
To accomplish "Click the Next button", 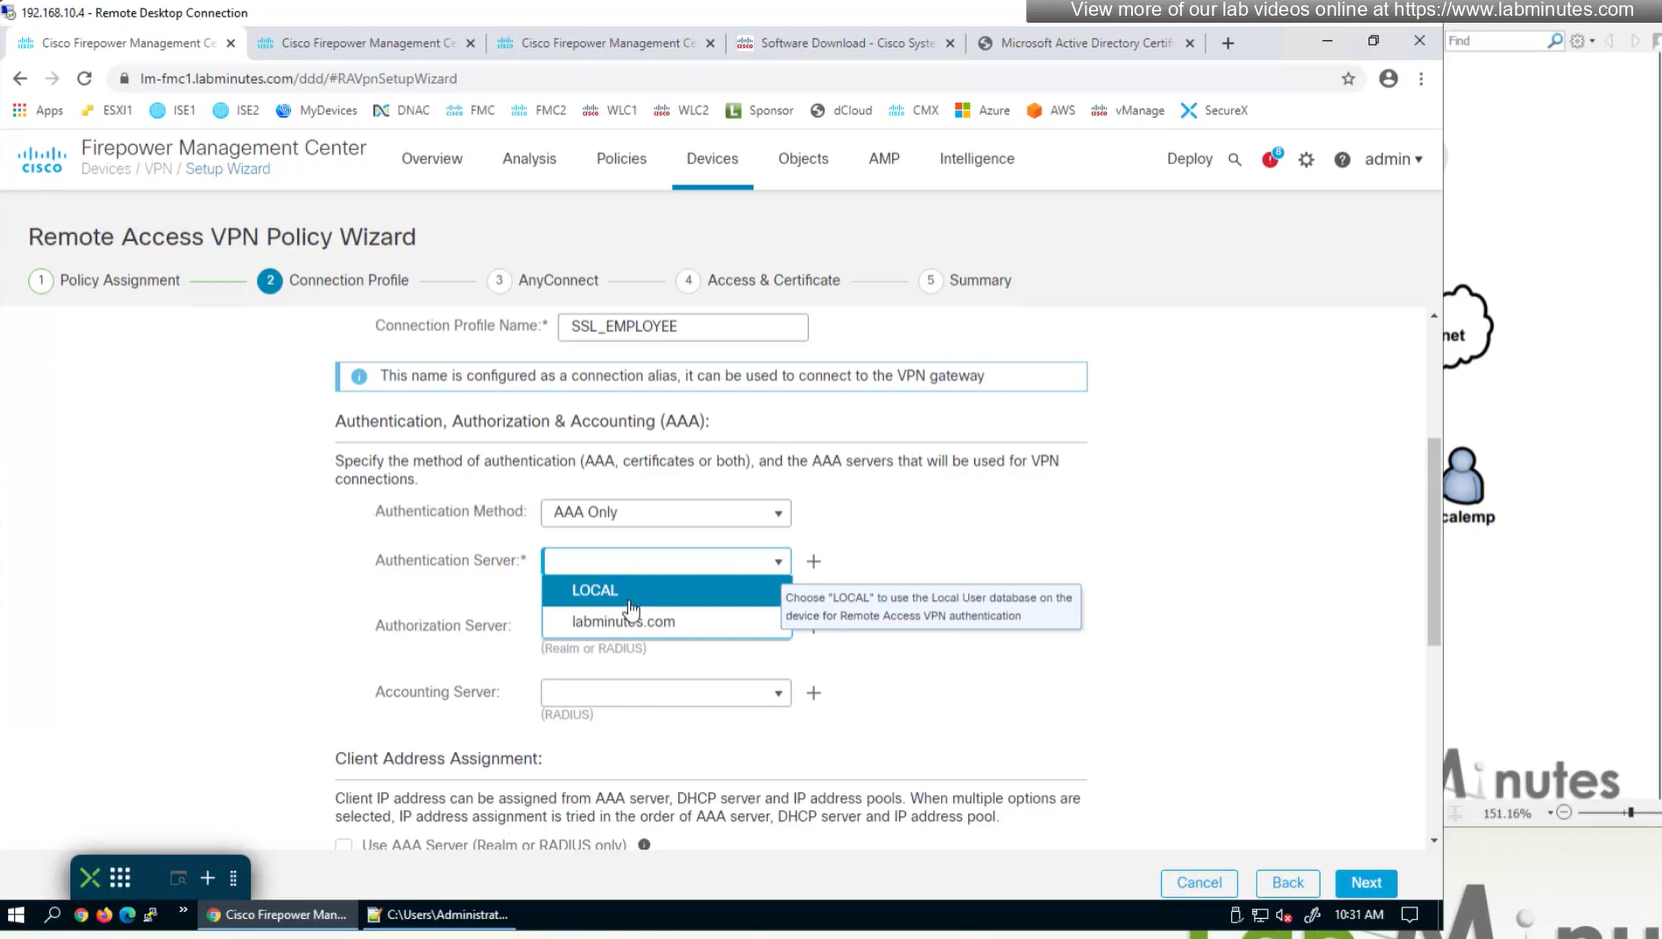I will coord(1365,883).
